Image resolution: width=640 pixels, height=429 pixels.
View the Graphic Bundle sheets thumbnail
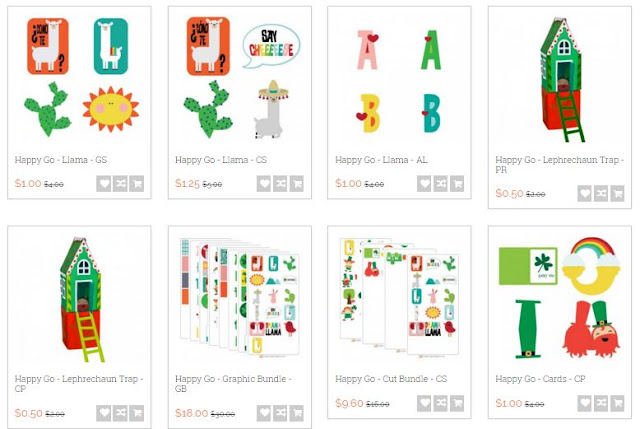click(240, 298)
